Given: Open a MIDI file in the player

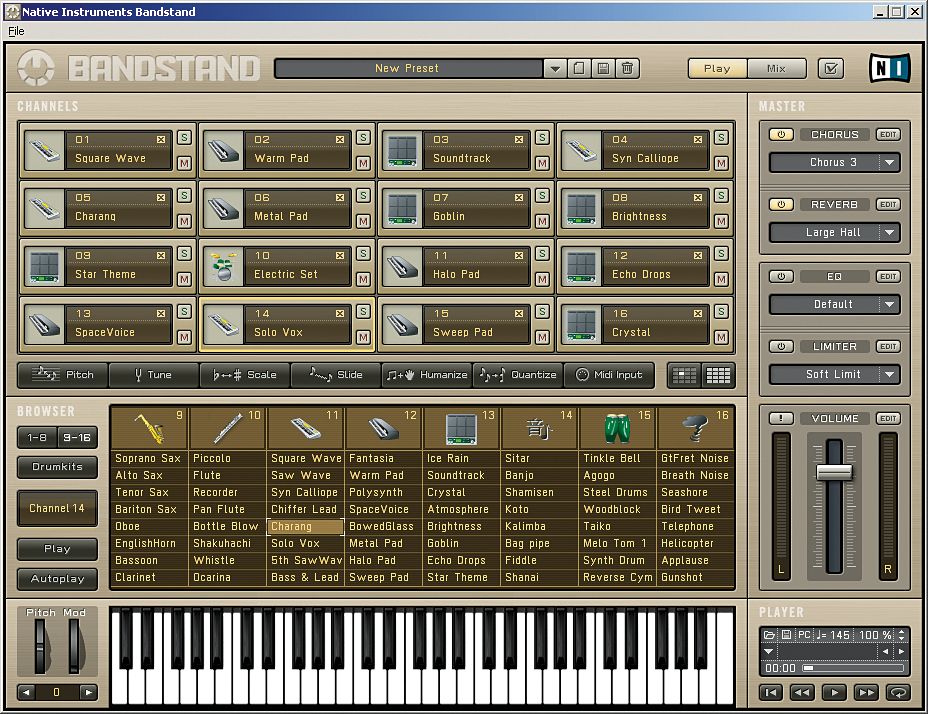Looking at the screenshot, I should 769,635.
